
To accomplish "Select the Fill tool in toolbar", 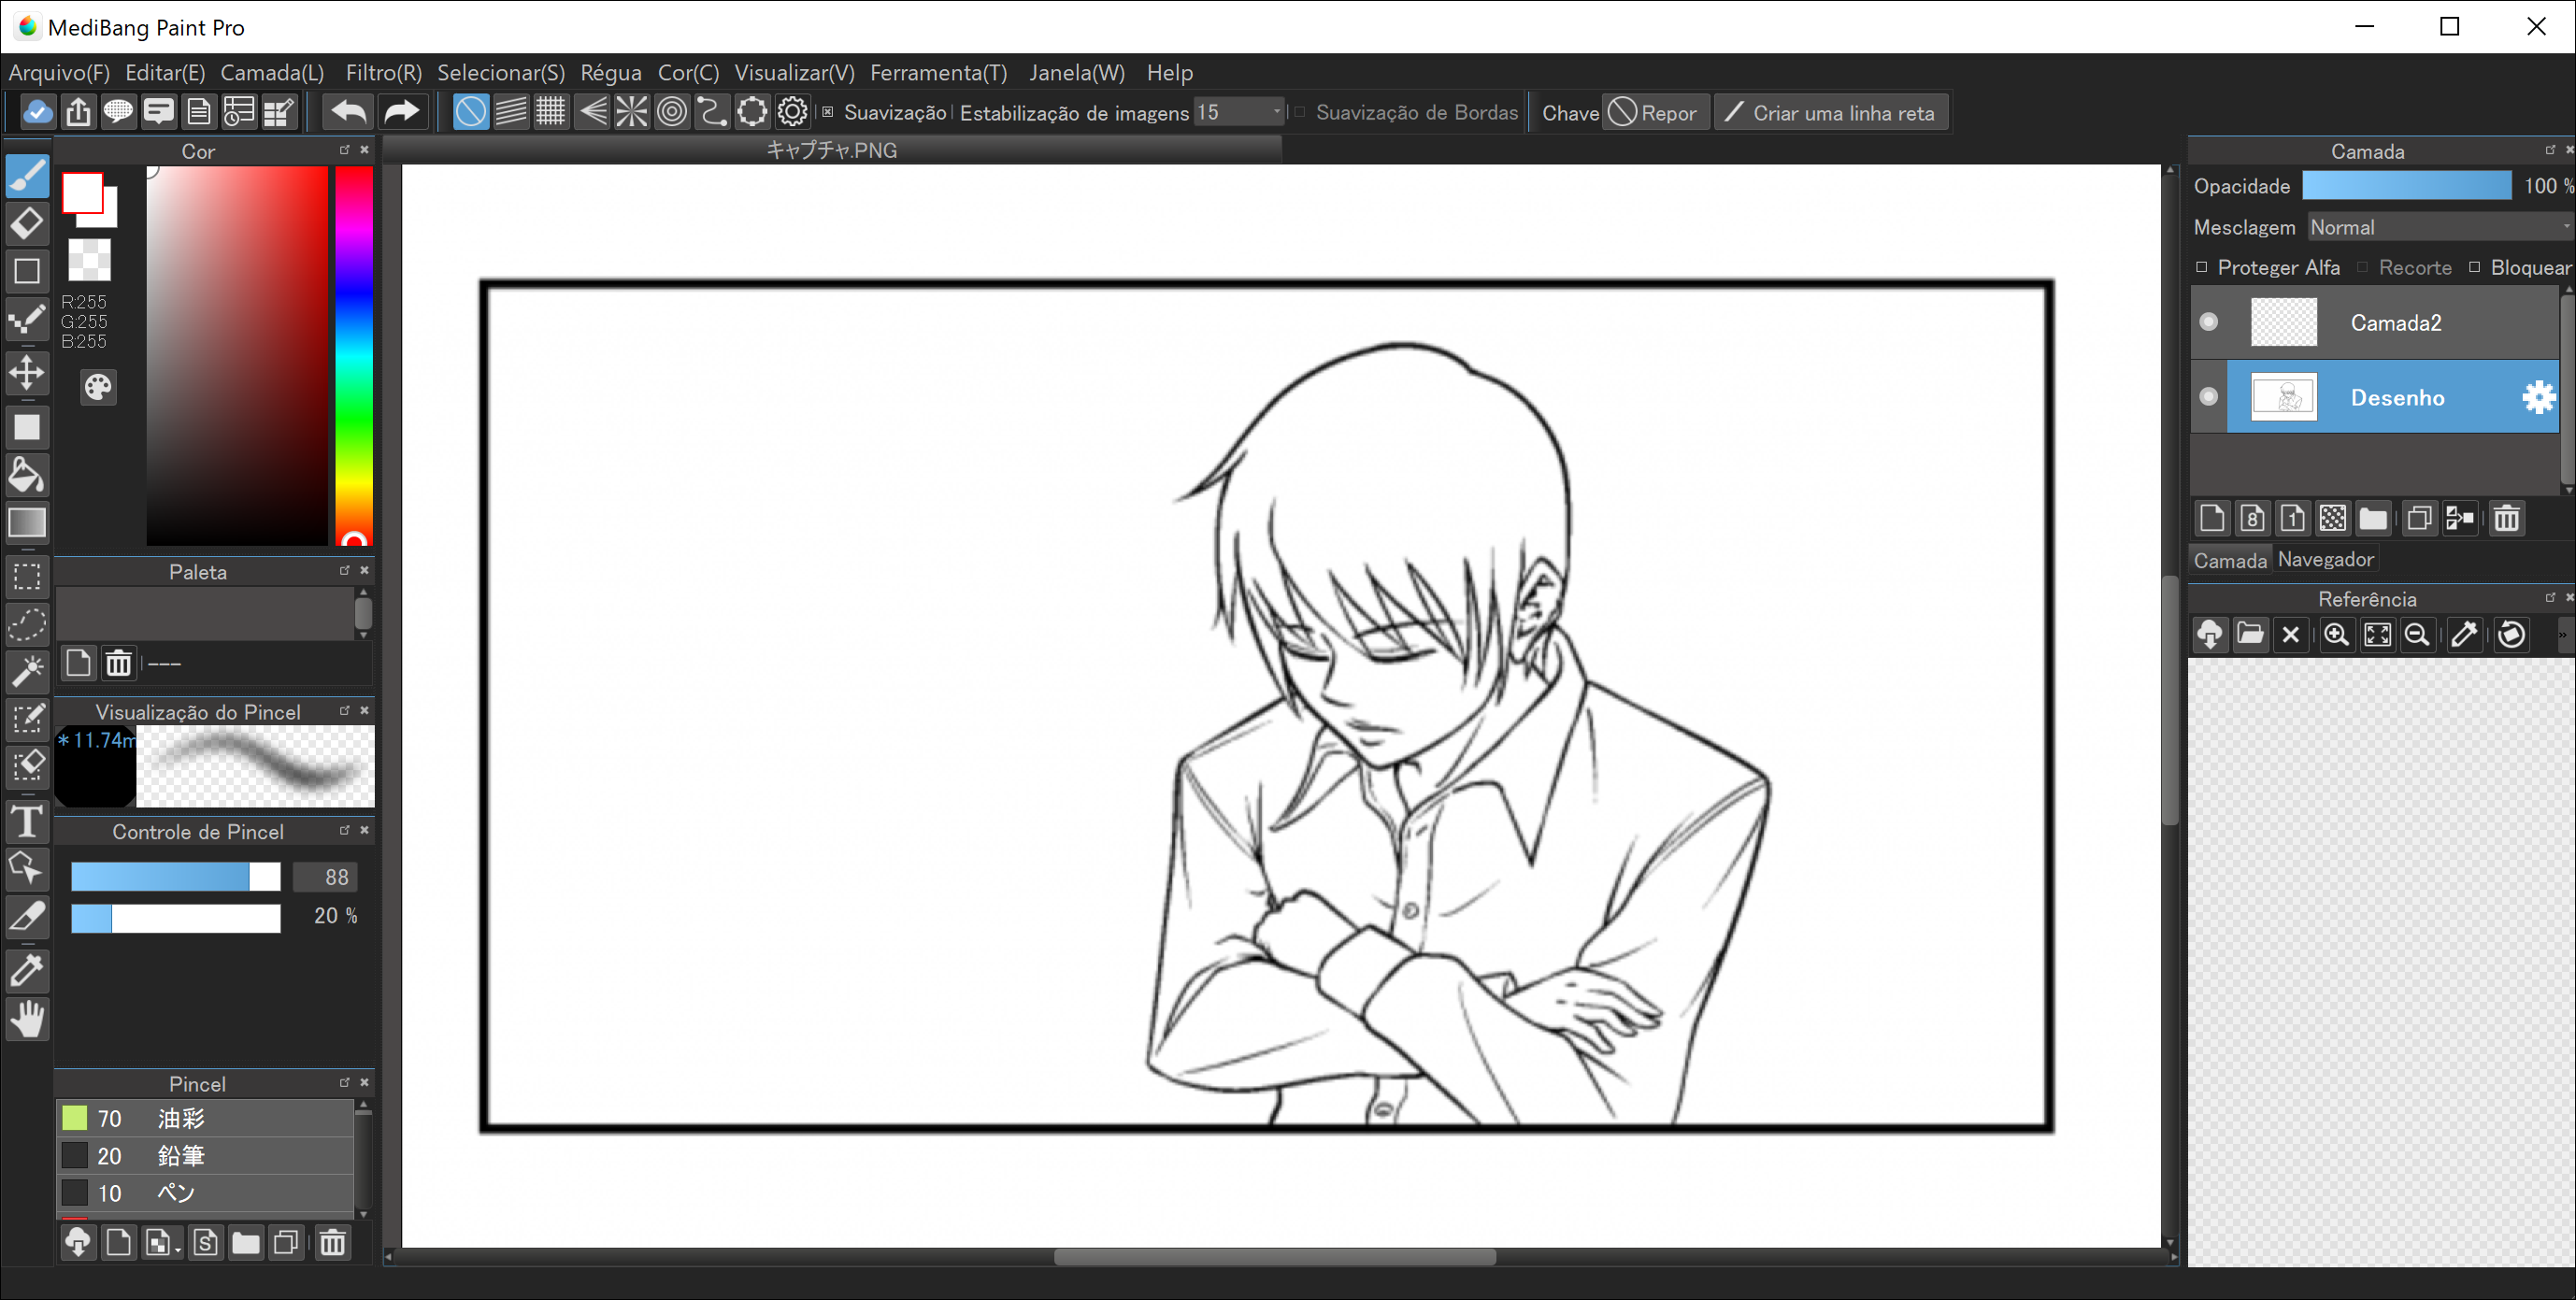I will pos(25,476).
